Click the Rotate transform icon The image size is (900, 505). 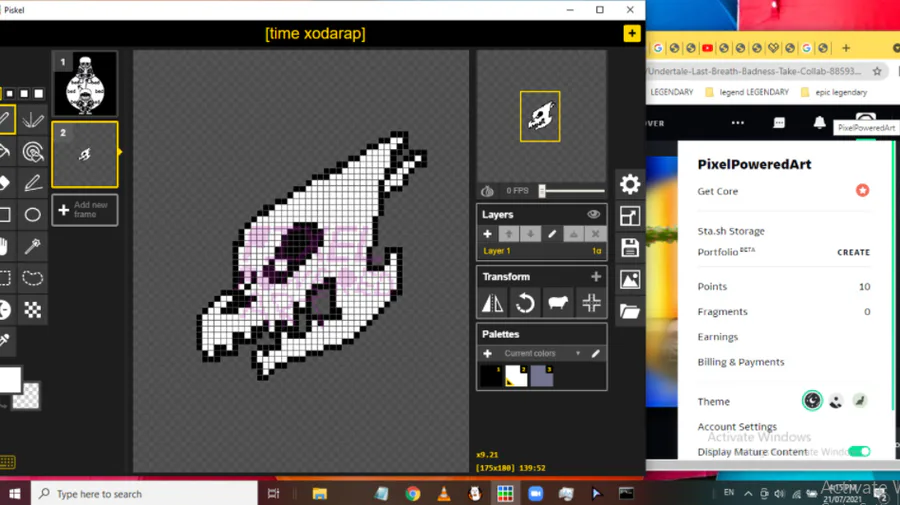pyautogui.click(x=525, y=303)
